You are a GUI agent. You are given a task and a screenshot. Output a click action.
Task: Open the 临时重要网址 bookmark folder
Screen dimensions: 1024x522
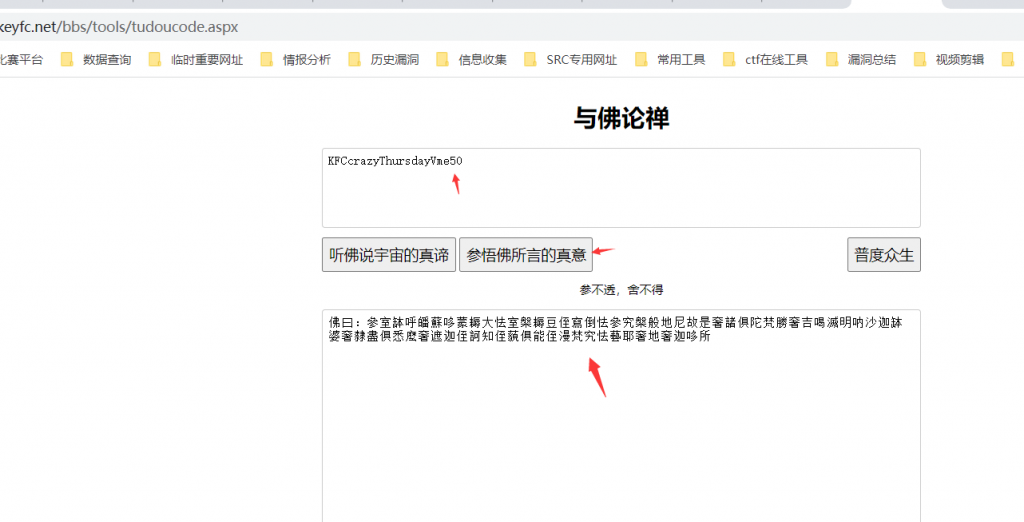click(x=196, y=60)
